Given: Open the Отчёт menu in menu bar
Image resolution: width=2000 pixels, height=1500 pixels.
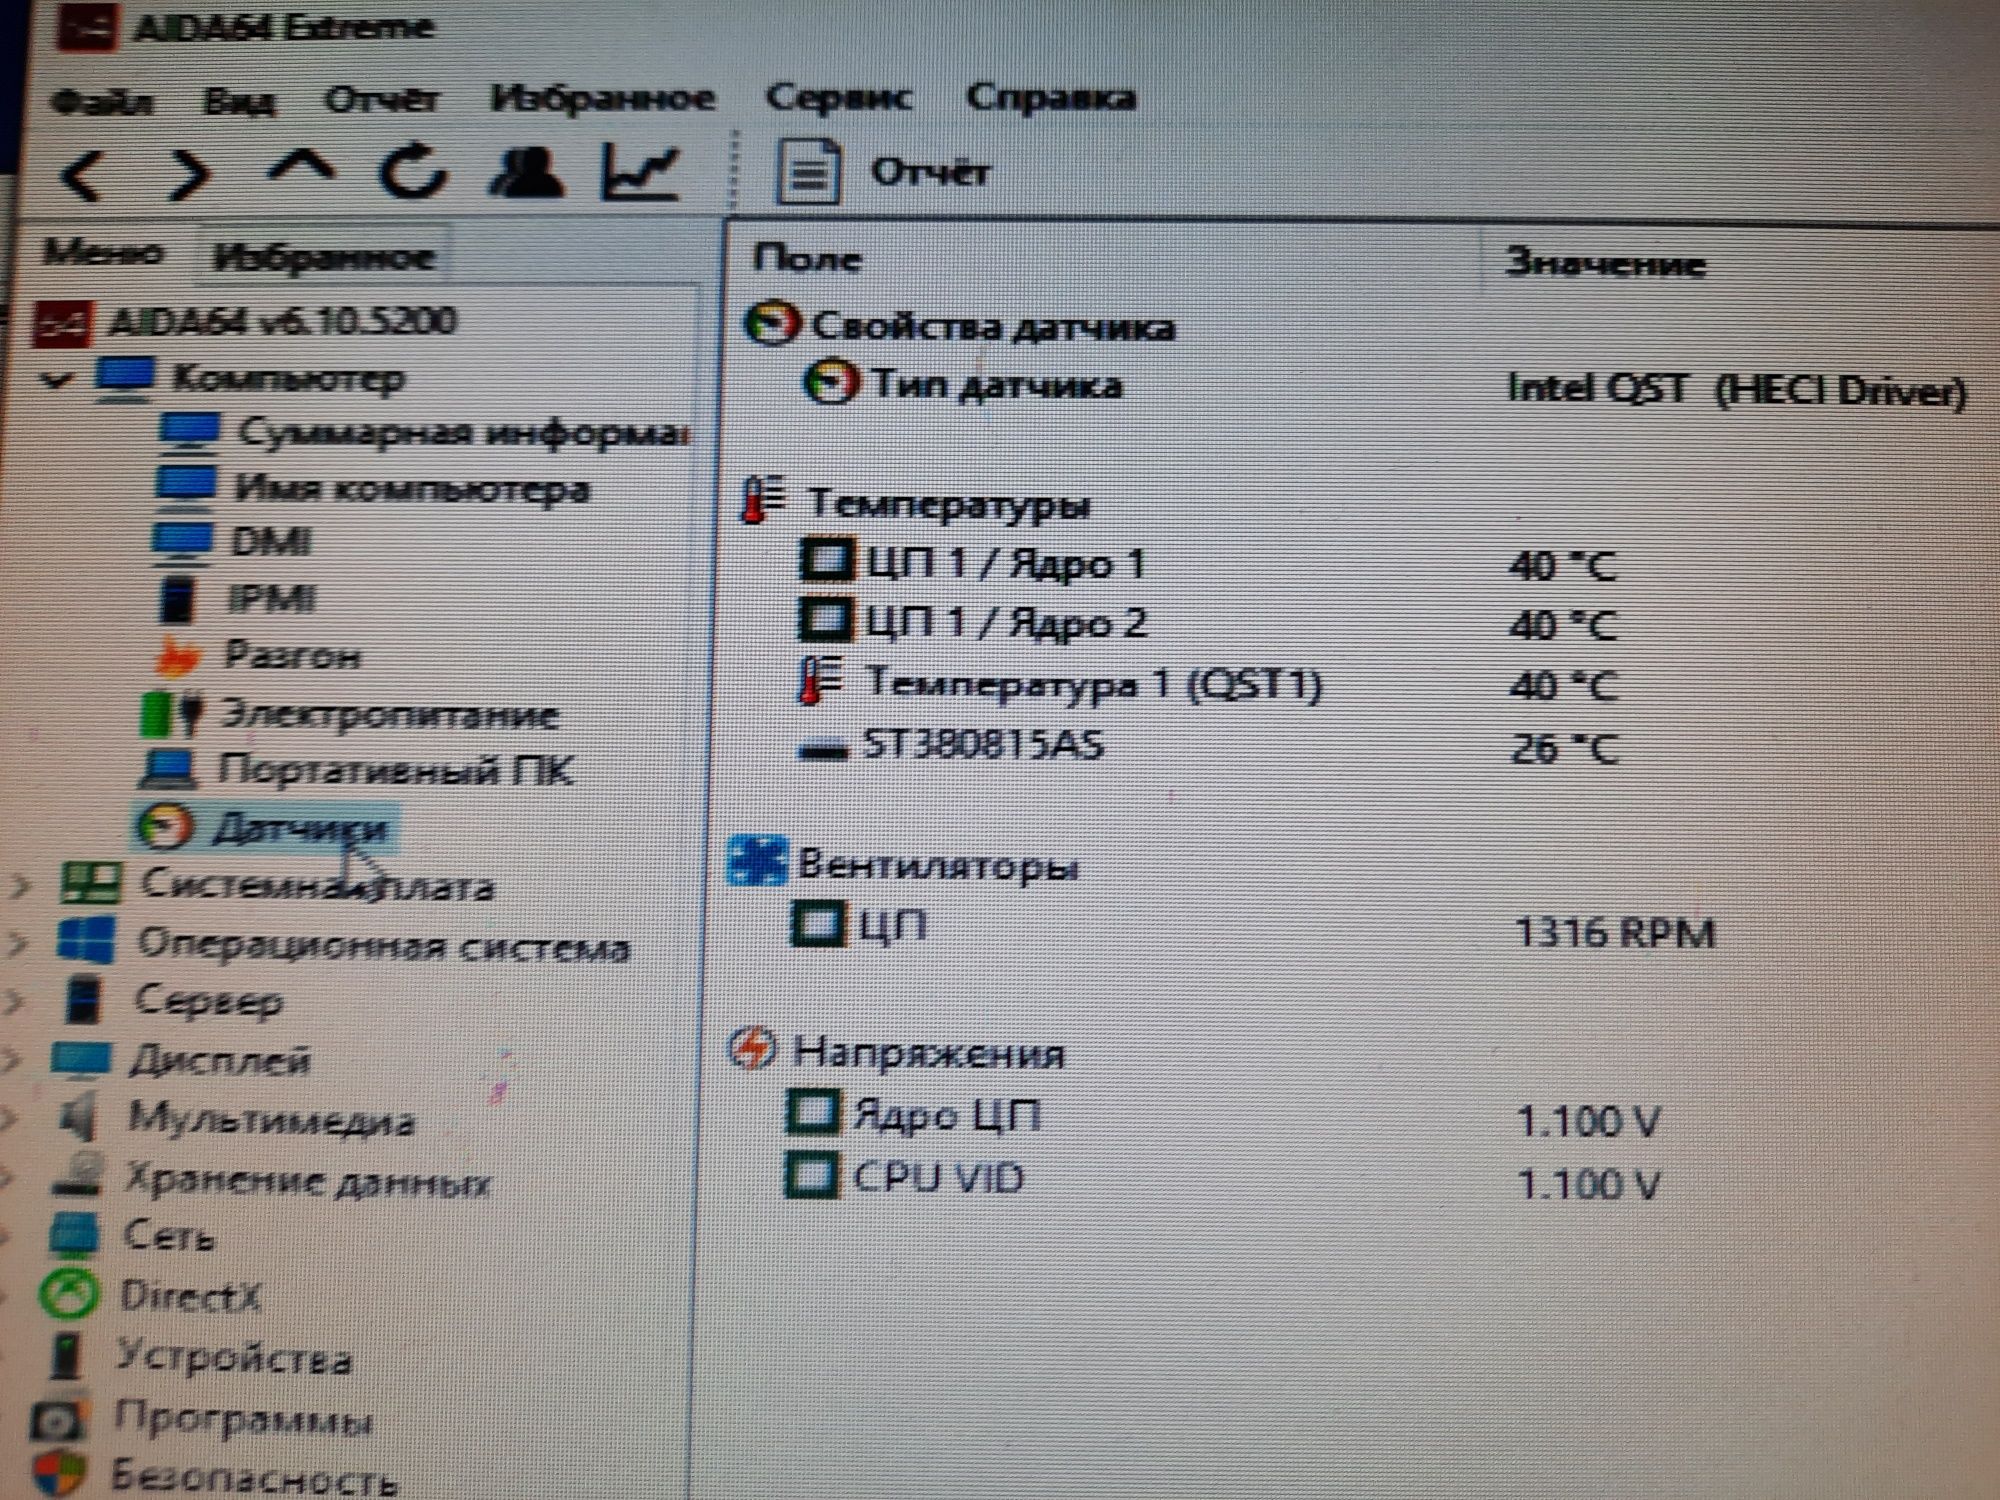Looking at the screenshot, I should pos(381,99).
